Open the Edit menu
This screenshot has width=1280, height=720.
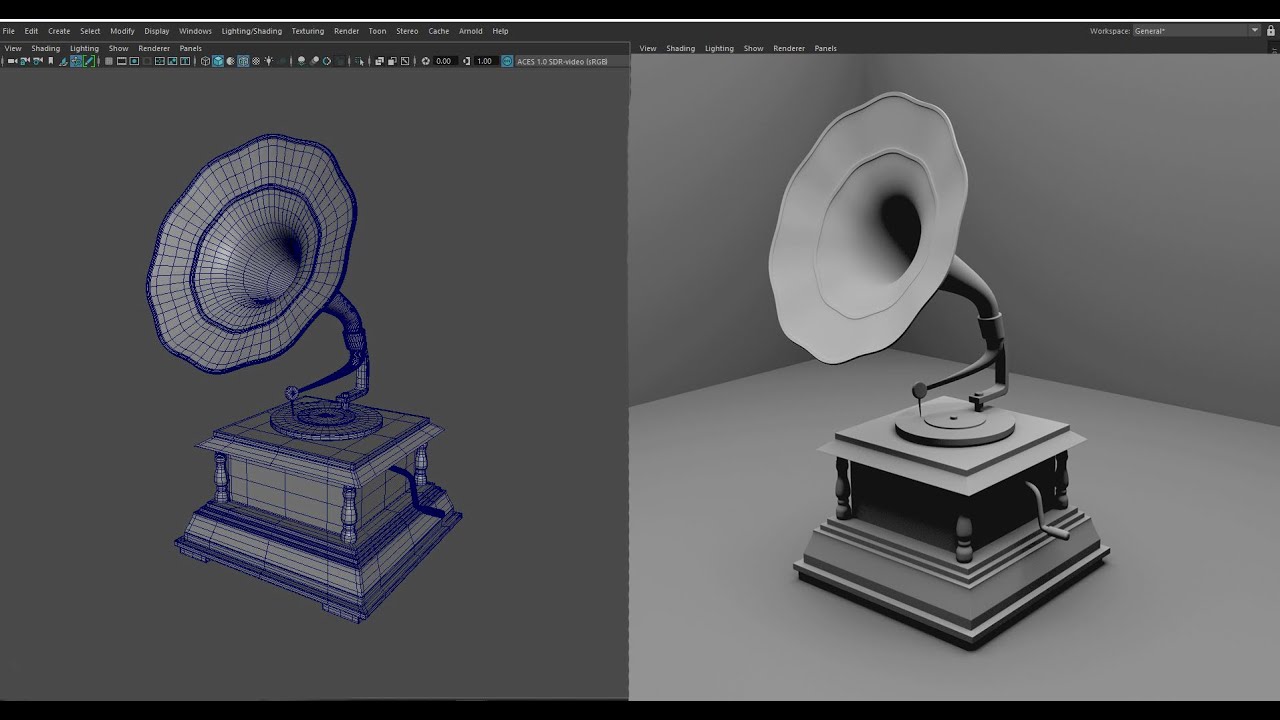(x=31, y=31)
